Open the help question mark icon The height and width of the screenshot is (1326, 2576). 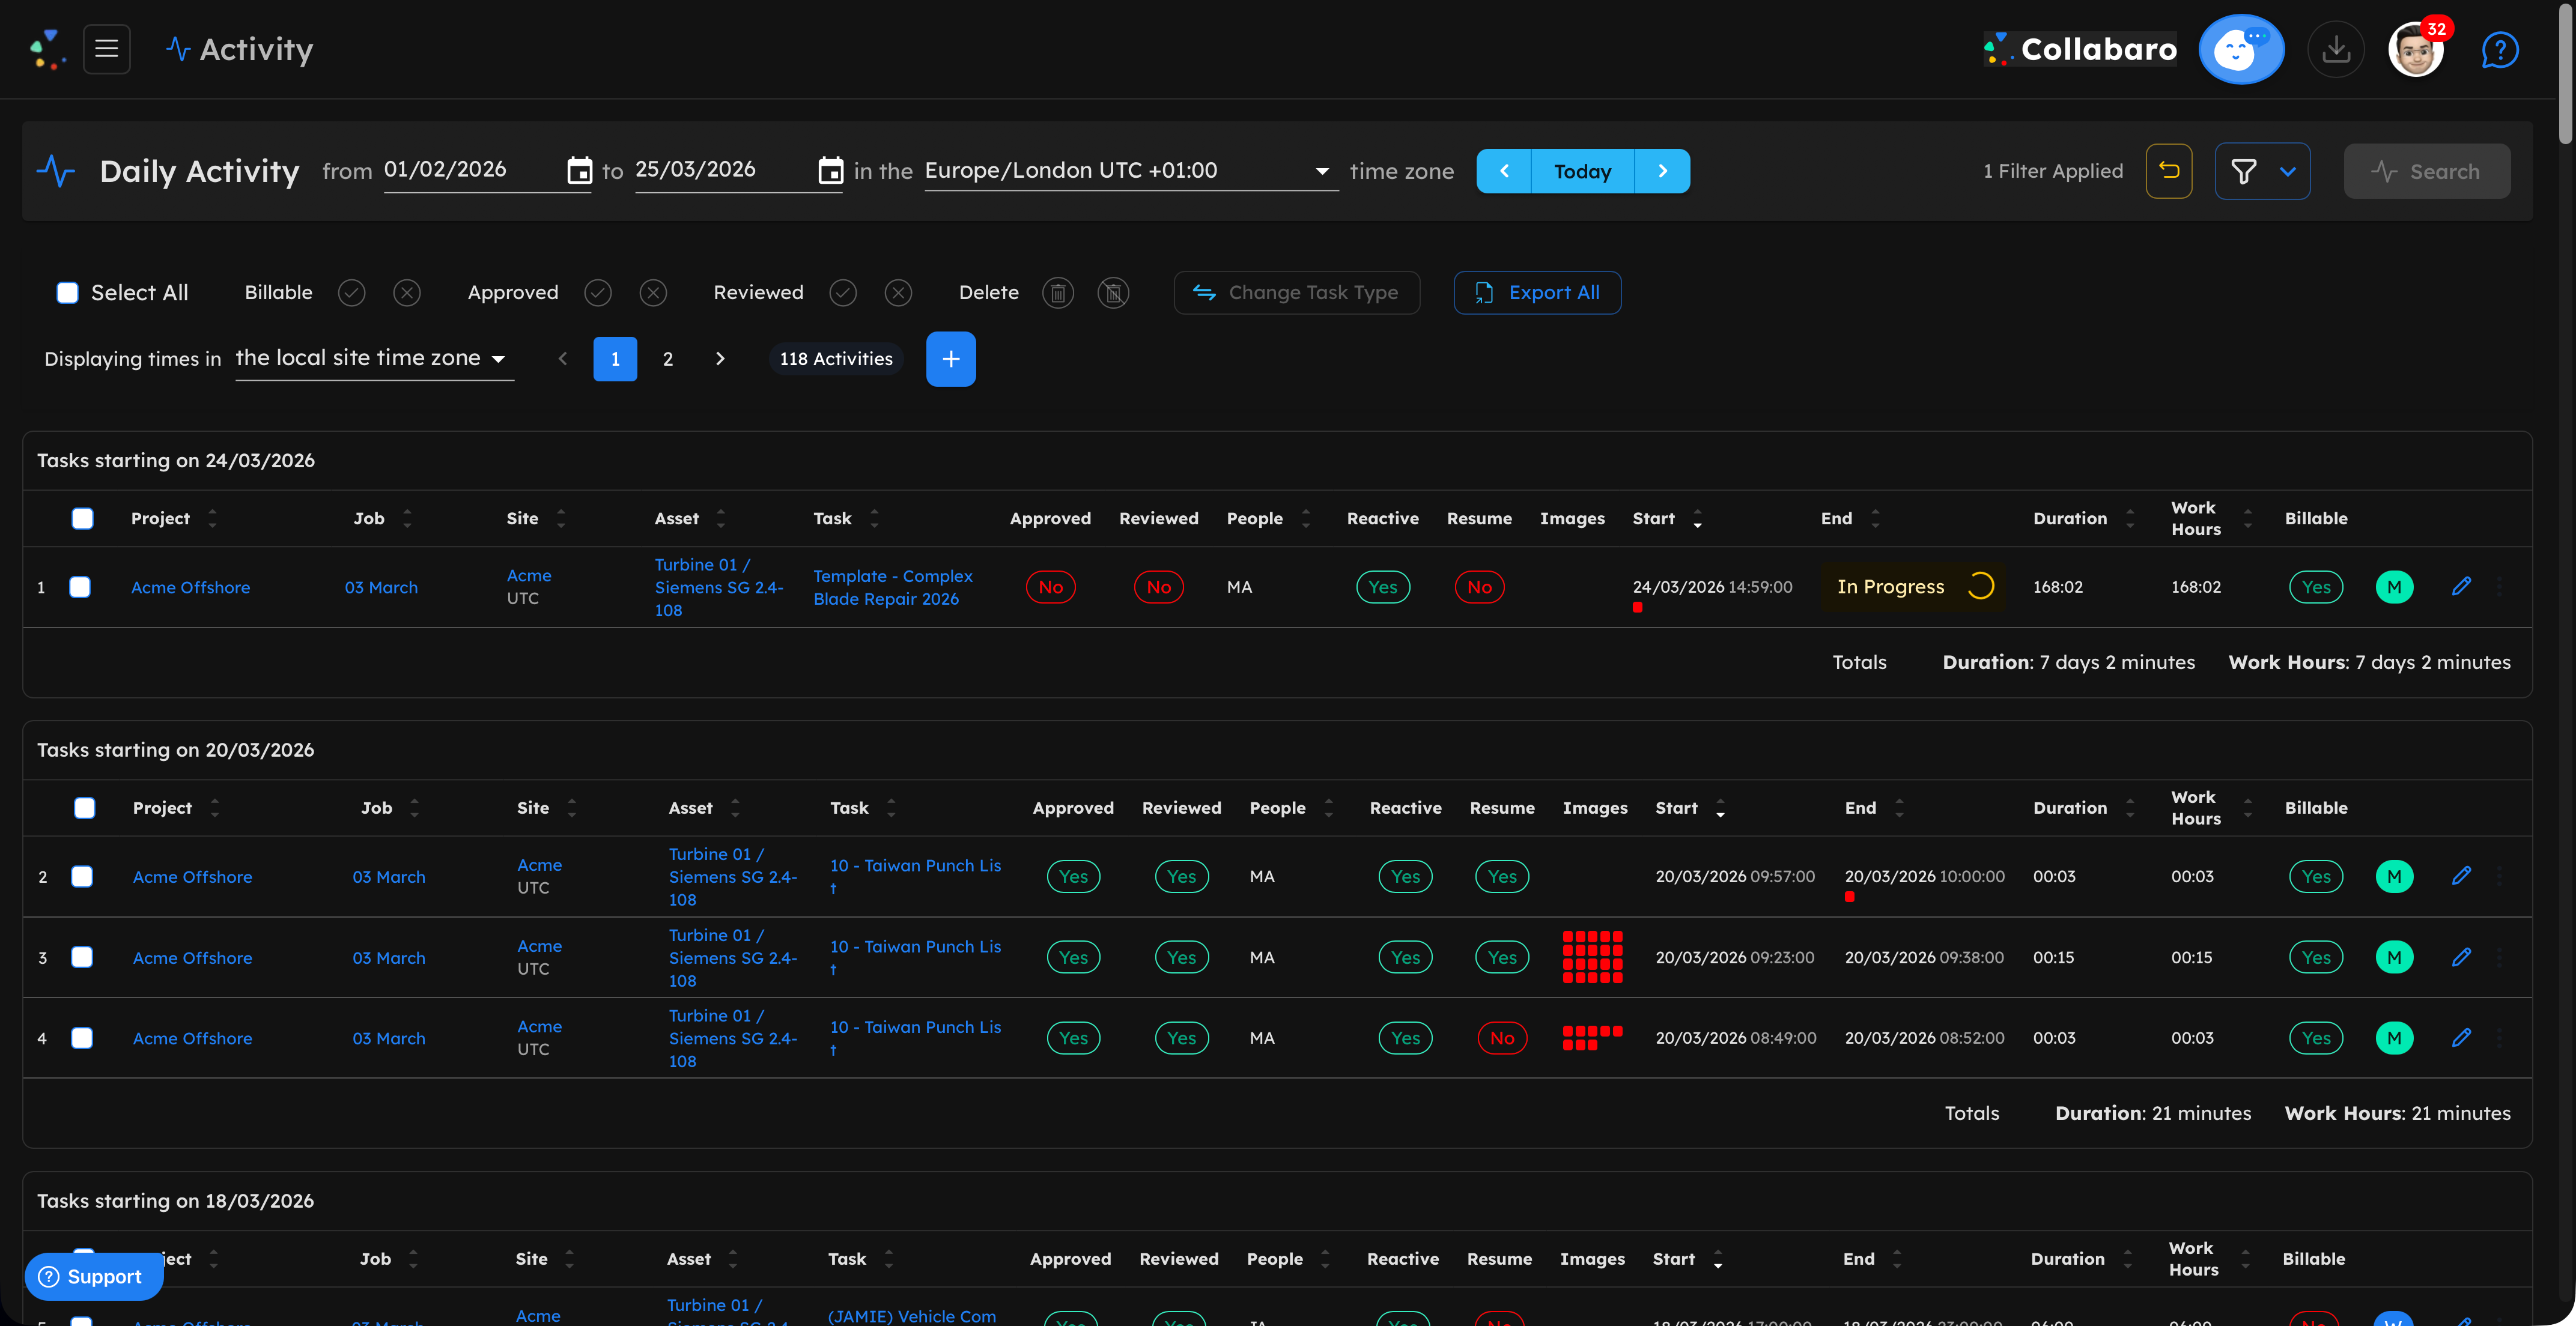pyautogui.click(x=2500, y=49)
